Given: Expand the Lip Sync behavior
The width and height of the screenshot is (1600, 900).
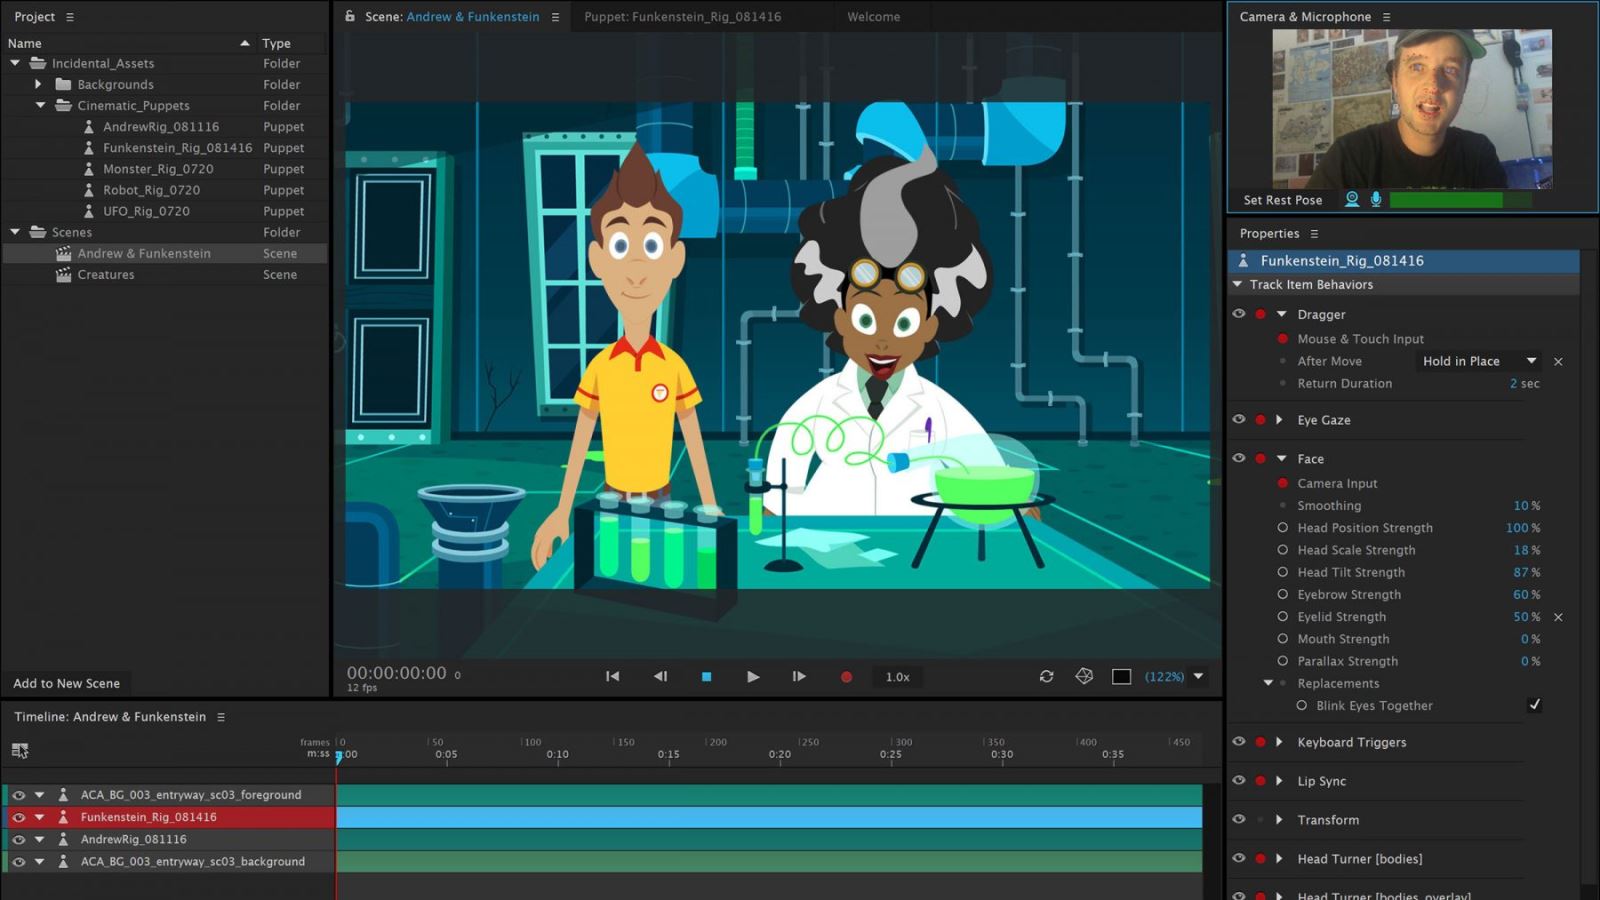Looking at the screenshot, I should click(1279, 781).
